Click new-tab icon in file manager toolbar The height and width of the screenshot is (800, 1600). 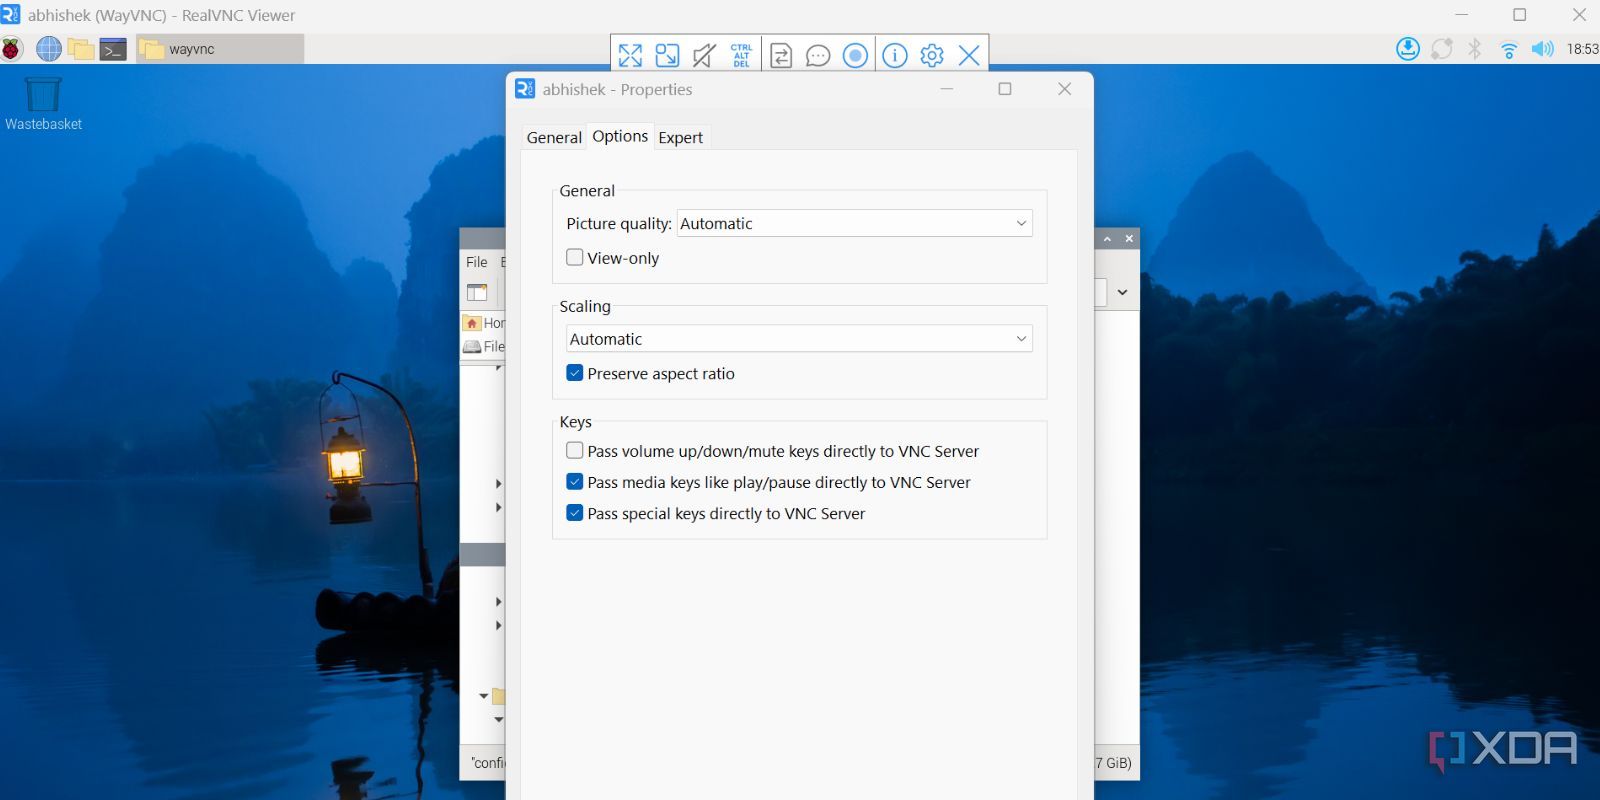click(477, 292)
